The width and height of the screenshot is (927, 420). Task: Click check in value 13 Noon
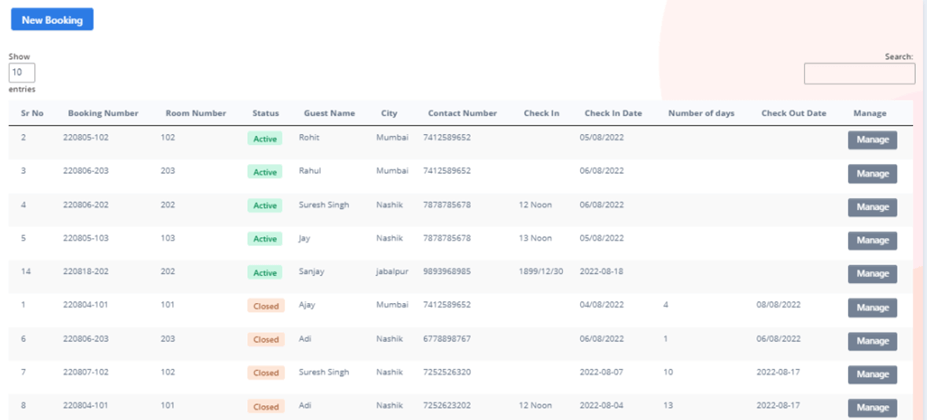[x=535, y=238]
